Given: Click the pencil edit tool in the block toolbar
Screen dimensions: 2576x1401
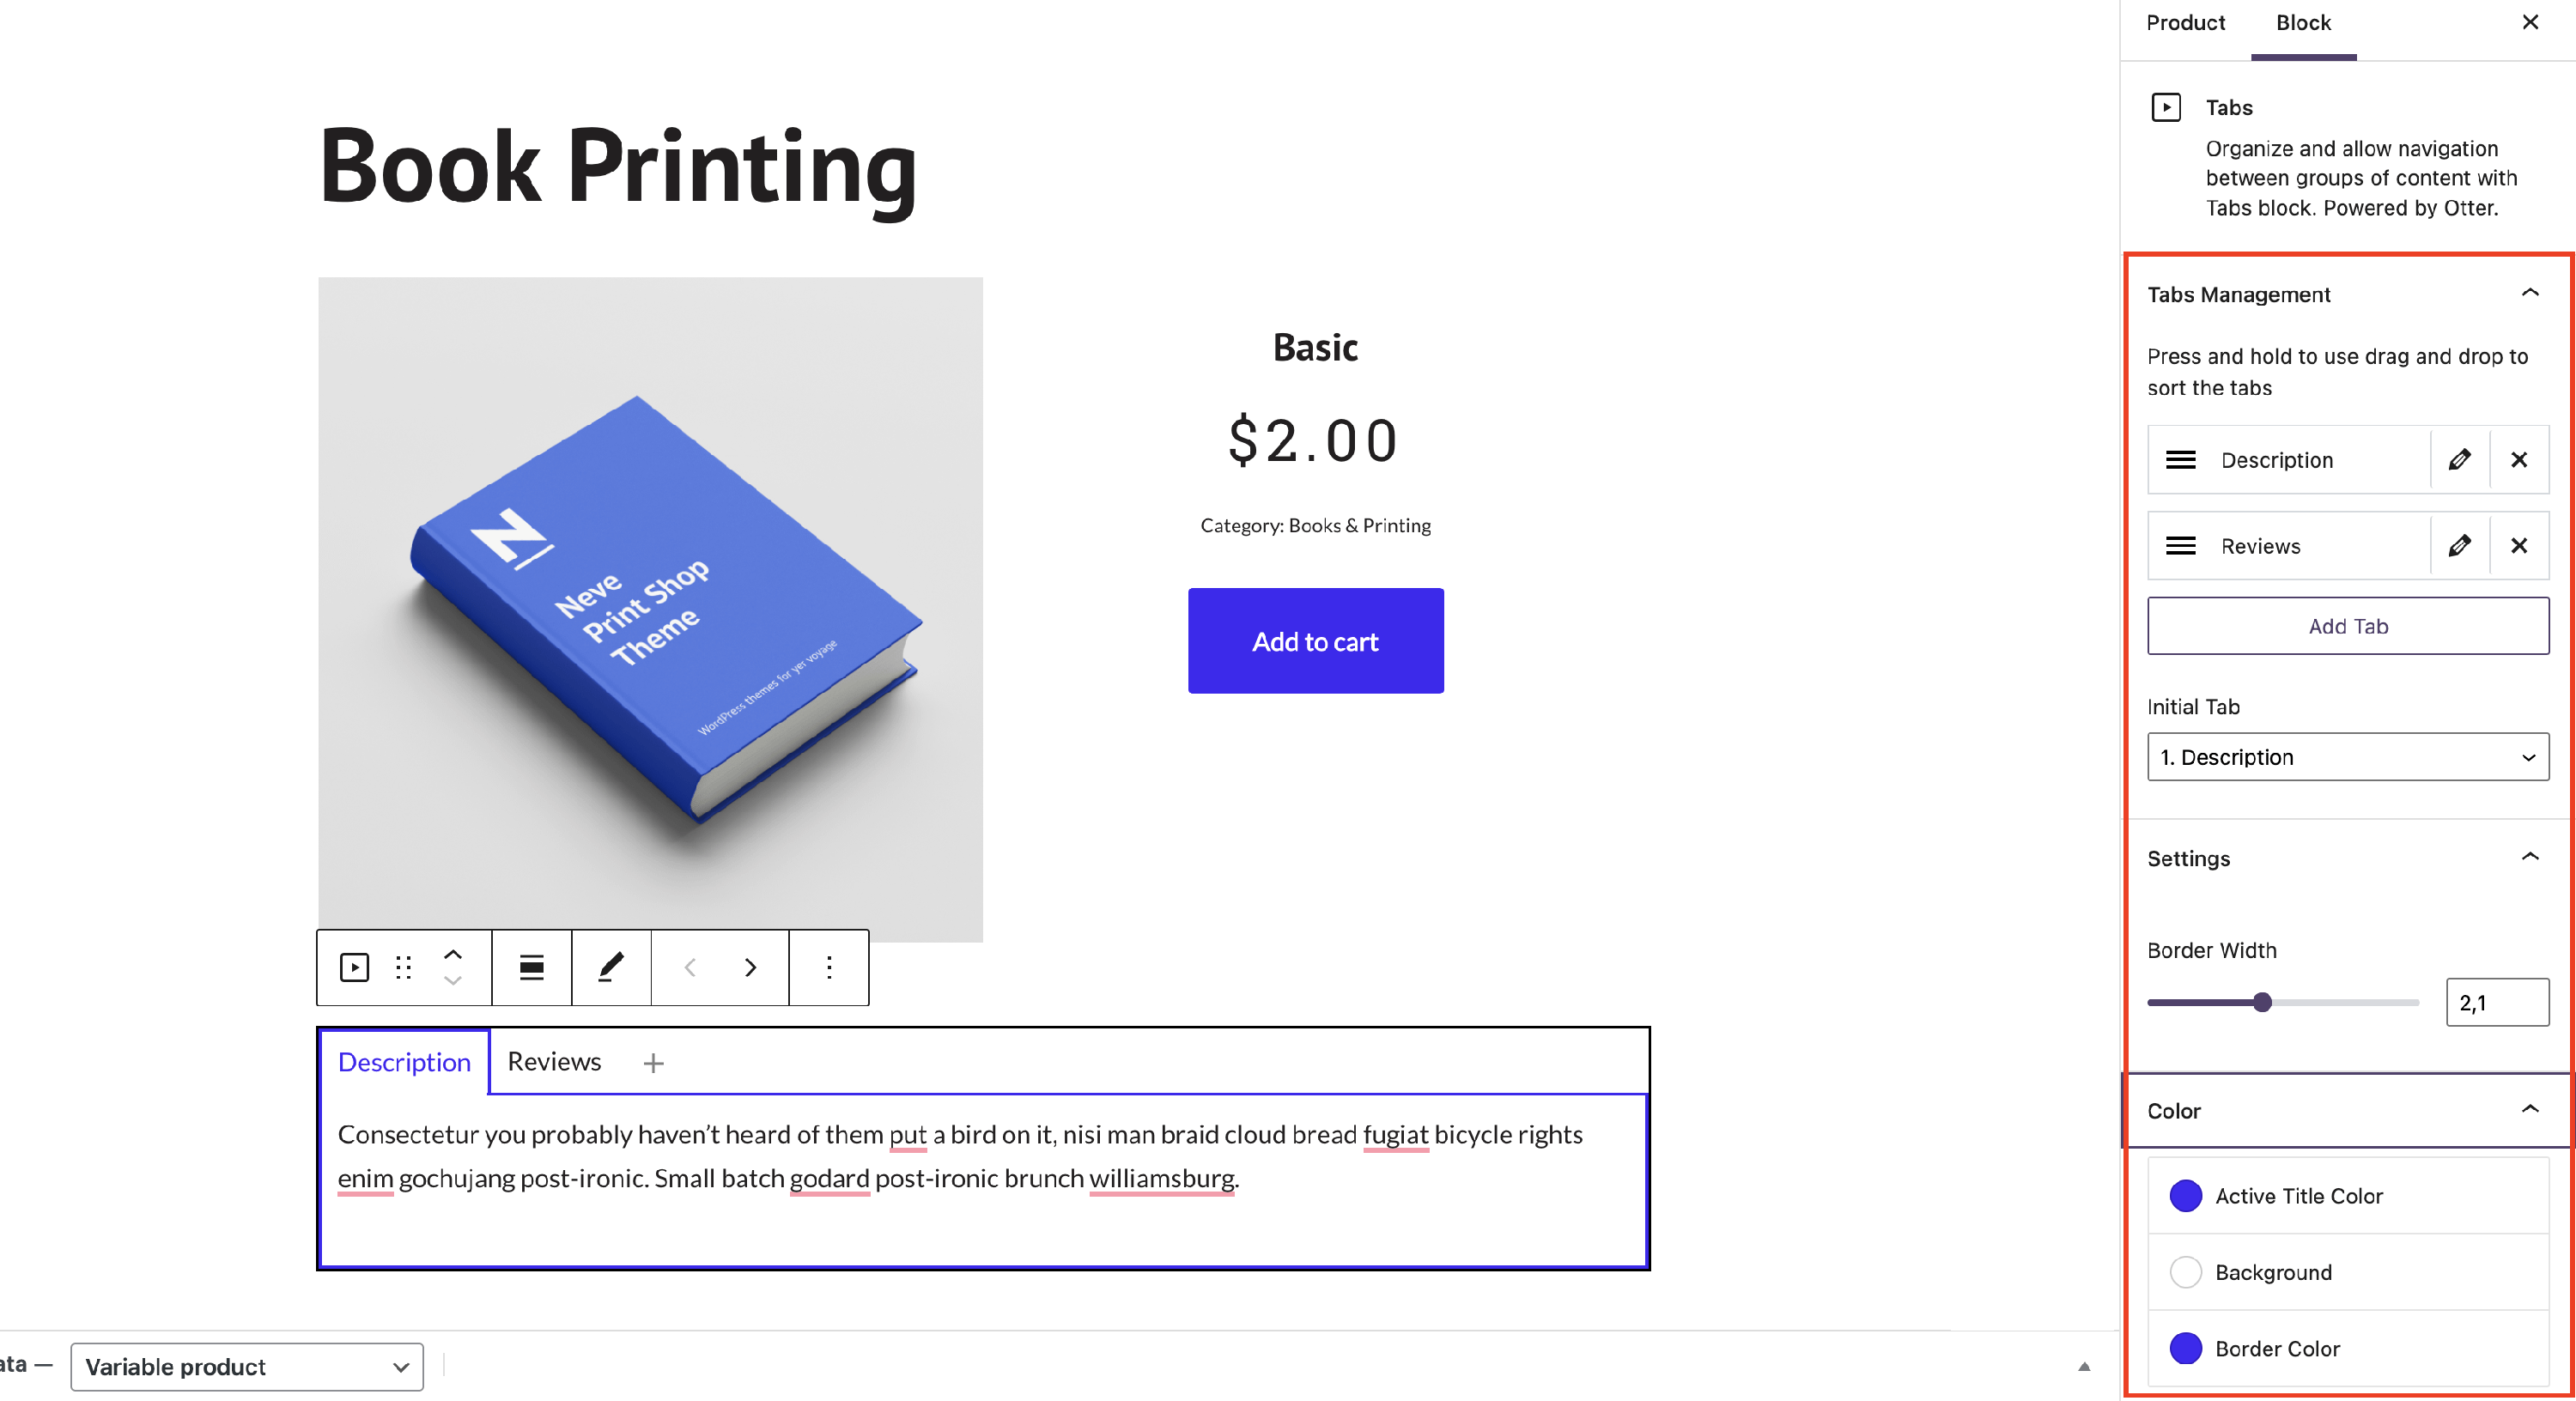Looking at the screenshot, I should pos(611,967).
